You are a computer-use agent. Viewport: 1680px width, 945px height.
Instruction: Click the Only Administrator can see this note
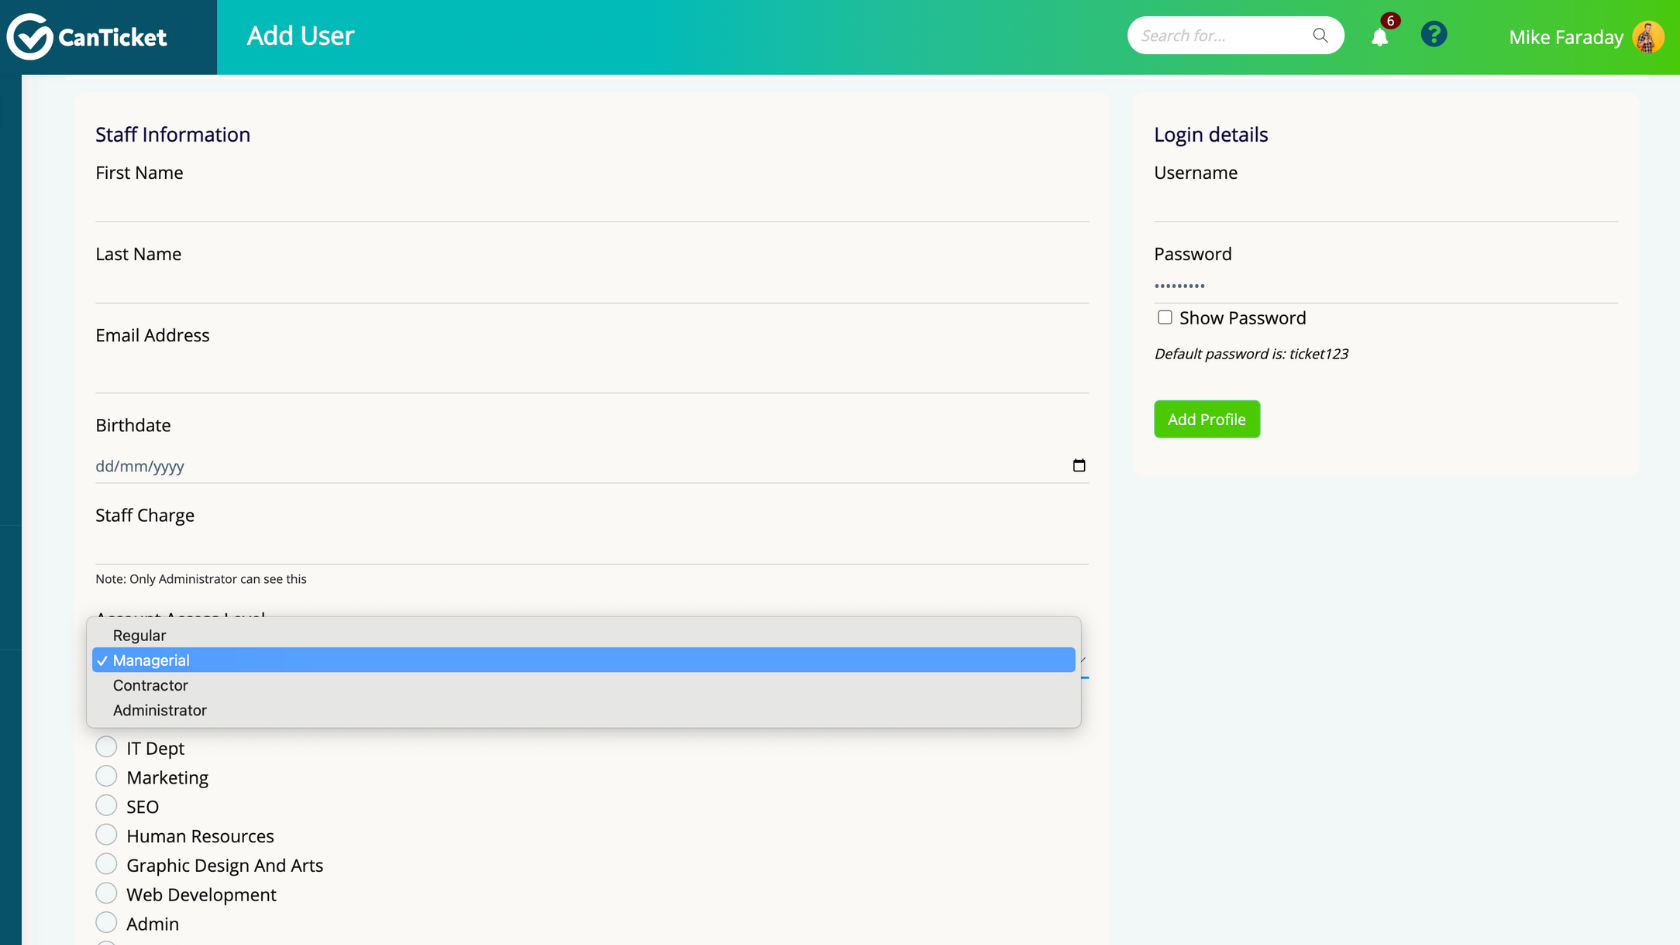click(x=201, y=579)
